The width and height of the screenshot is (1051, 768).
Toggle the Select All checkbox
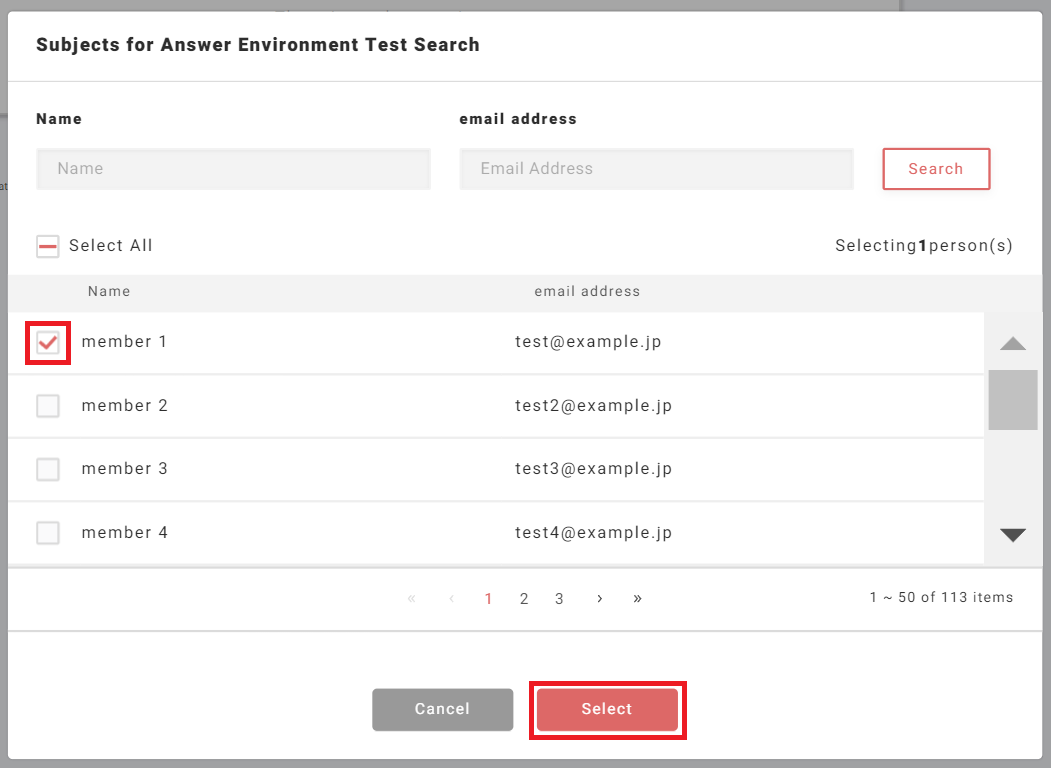point(48,246)
